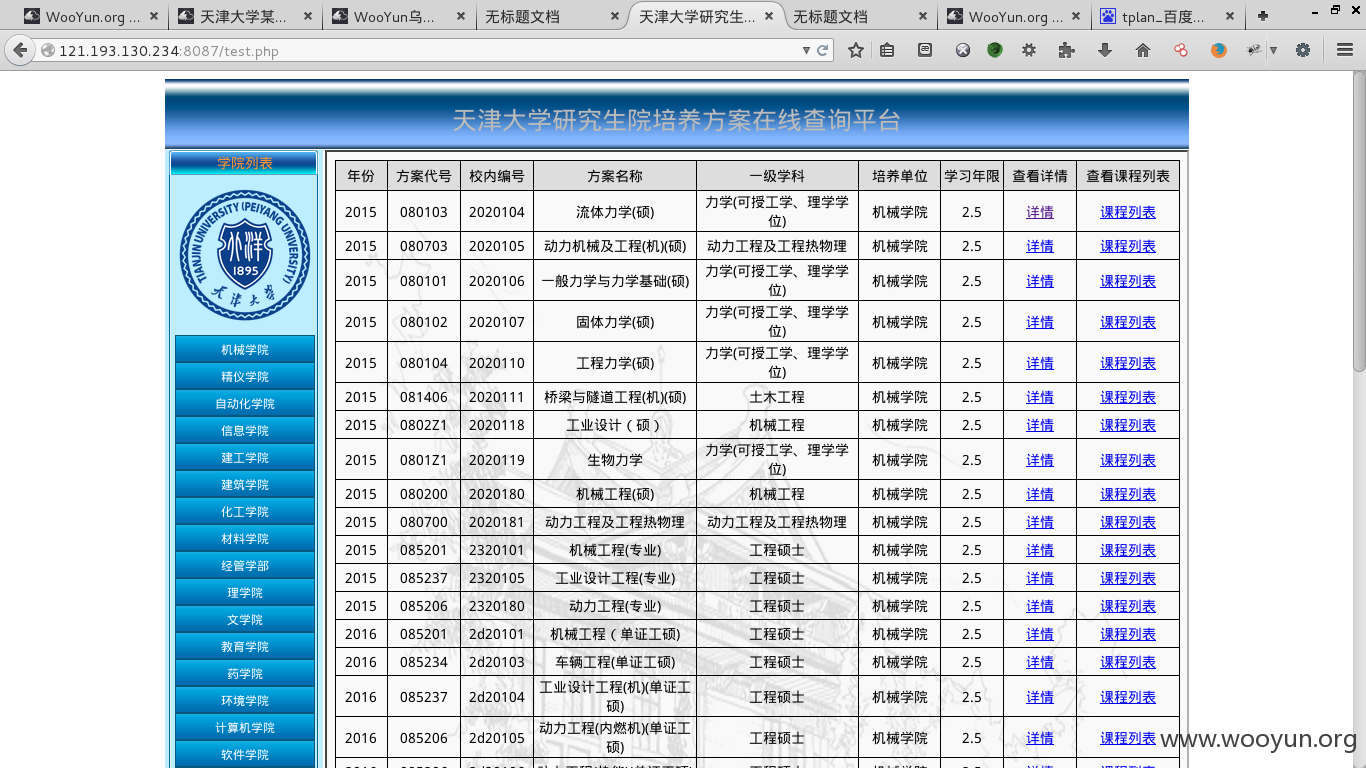Open 课程列表 for 流体力学(硕)
Viewport: 1366px width, 768px height.
pyautogui.click(x=1128, y=212)
